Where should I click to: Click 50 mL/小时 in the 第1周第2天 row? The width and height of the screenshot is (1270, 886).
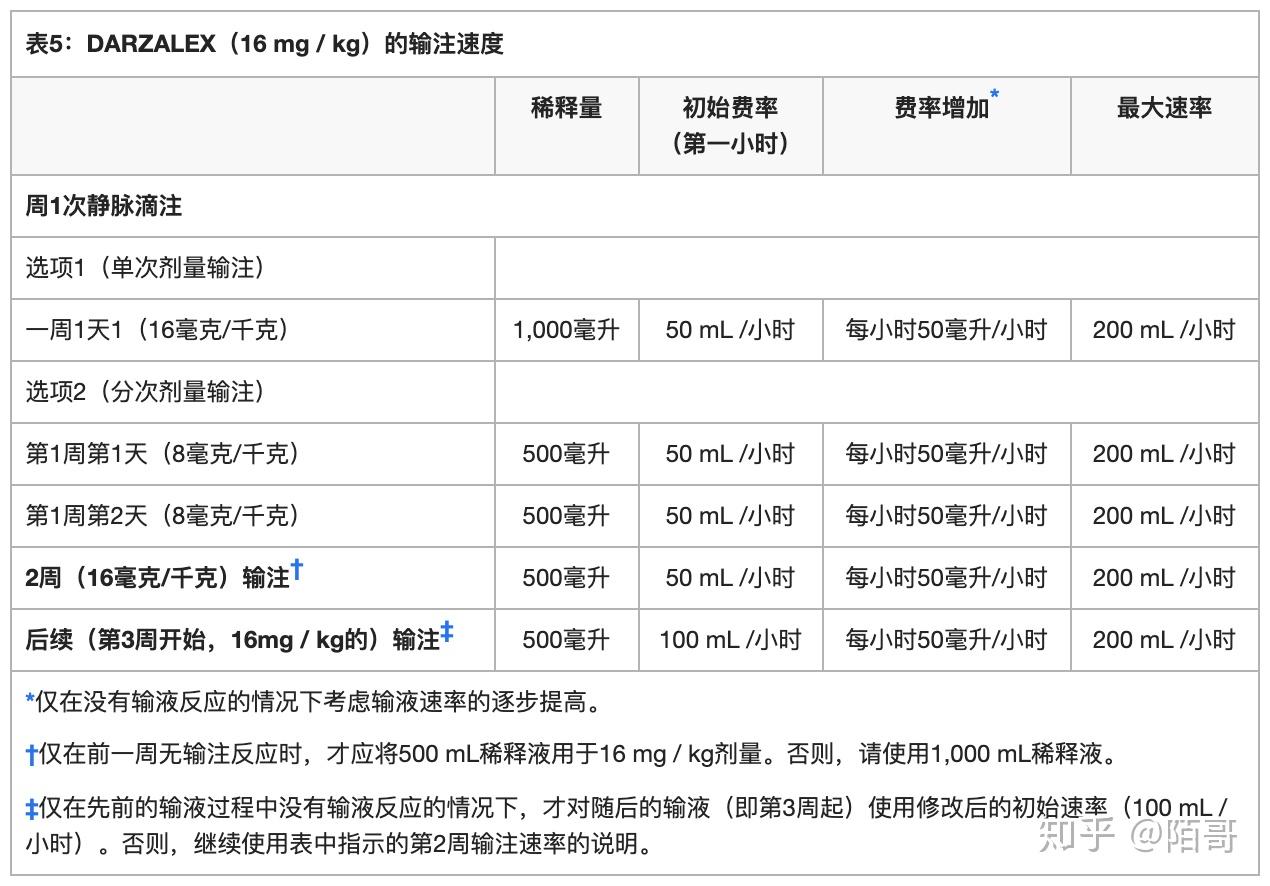[x=730, y=516]
